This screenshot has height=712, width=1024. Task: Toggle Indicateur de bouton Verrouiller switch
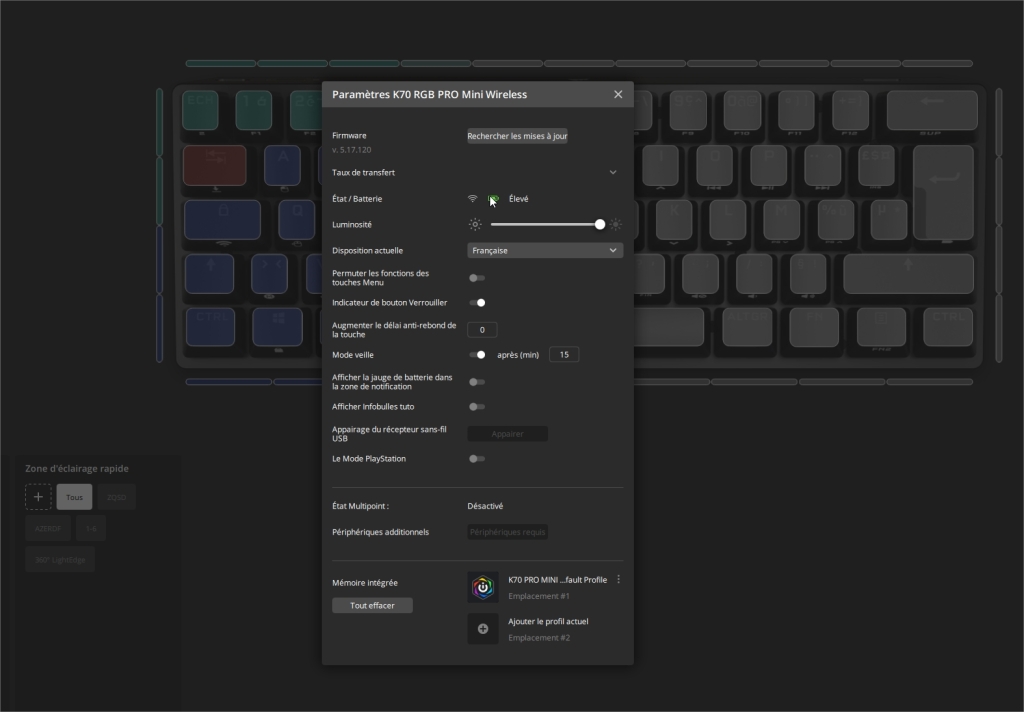coord(477,302)
